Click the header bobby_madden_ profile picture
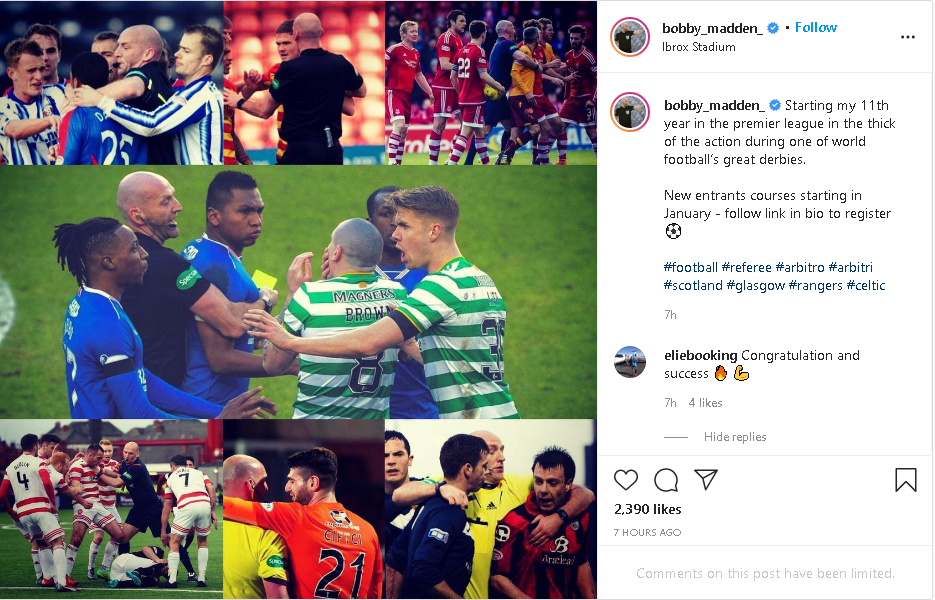935x600 pixels. pyautogui.click(x=630, y=37)
